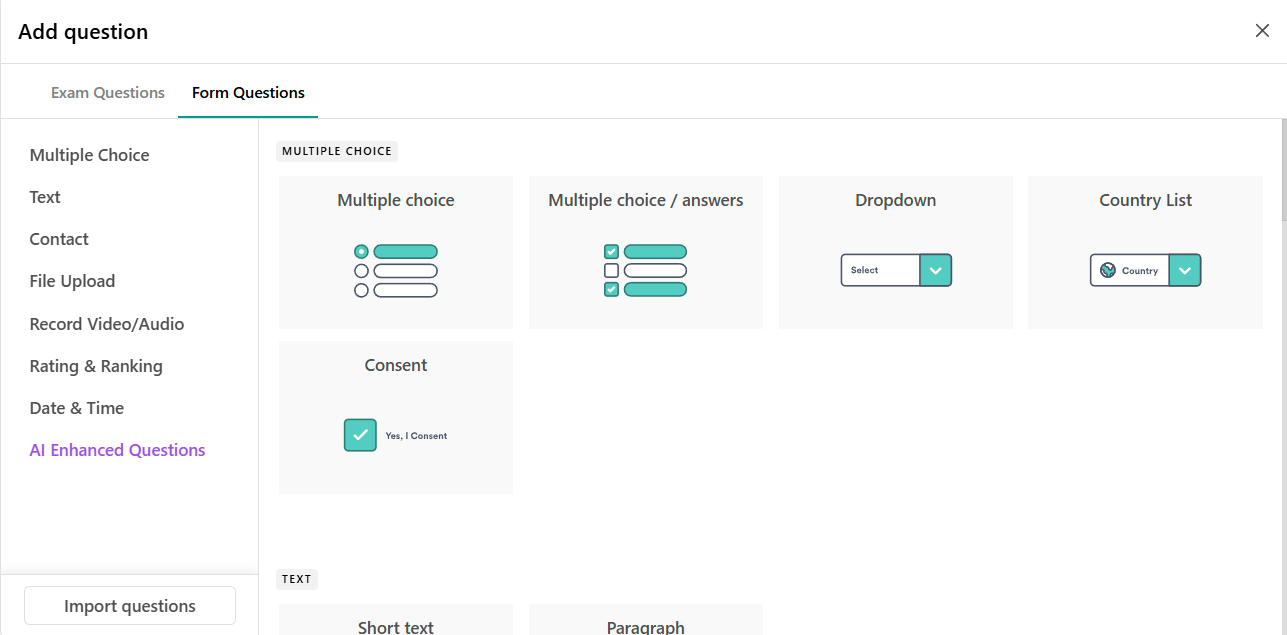Image resolution: width=1287 pixels, height=635 pixels.
Task: Go to the Text category
Action: click(45, 197)
